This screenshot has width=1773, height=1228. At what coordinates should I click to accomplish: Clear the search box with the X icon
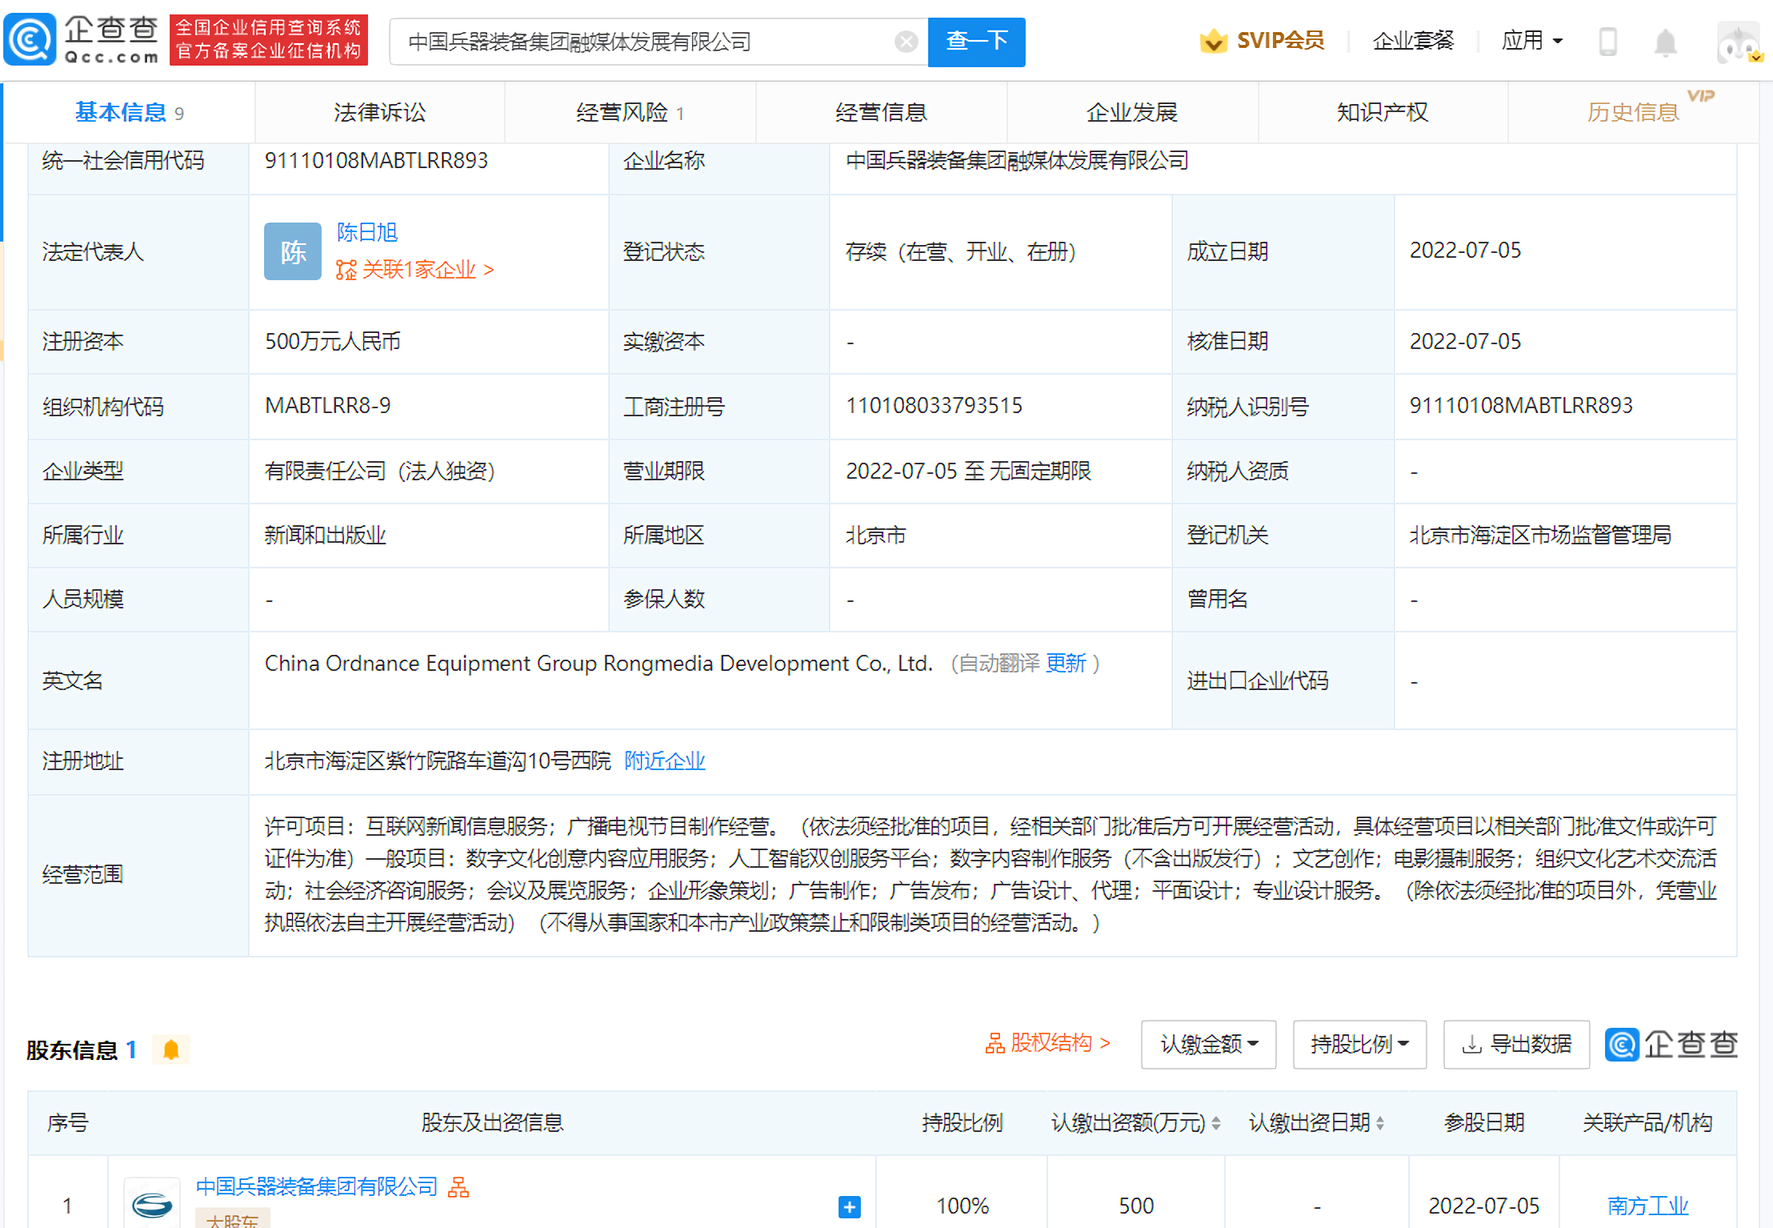[x=906, y=41]
